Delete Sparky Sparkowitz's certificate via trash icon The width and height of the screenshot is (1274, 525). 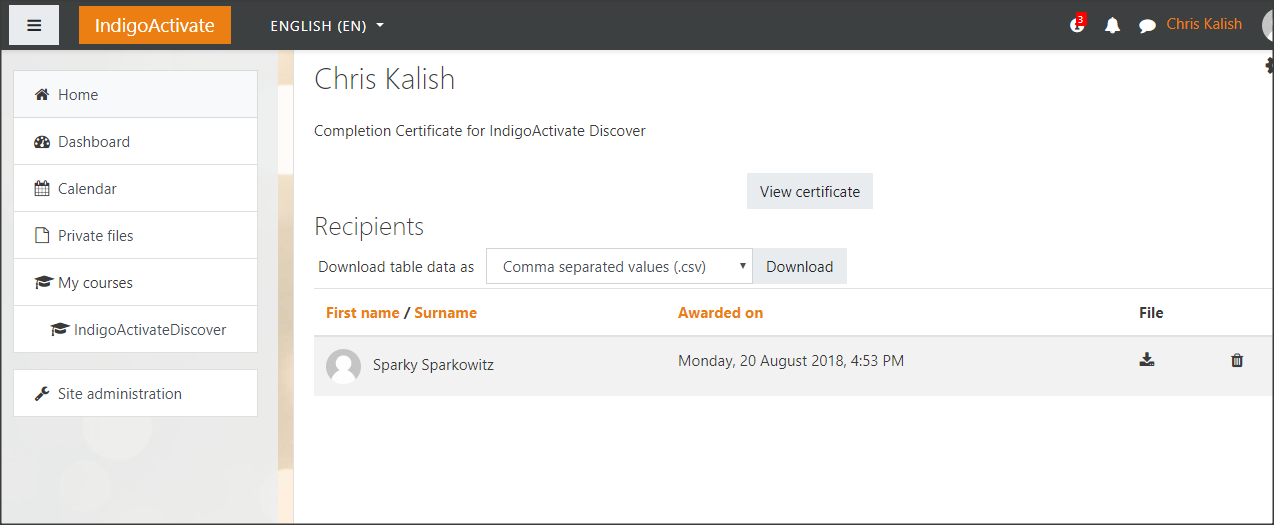tap(1237, 360)
